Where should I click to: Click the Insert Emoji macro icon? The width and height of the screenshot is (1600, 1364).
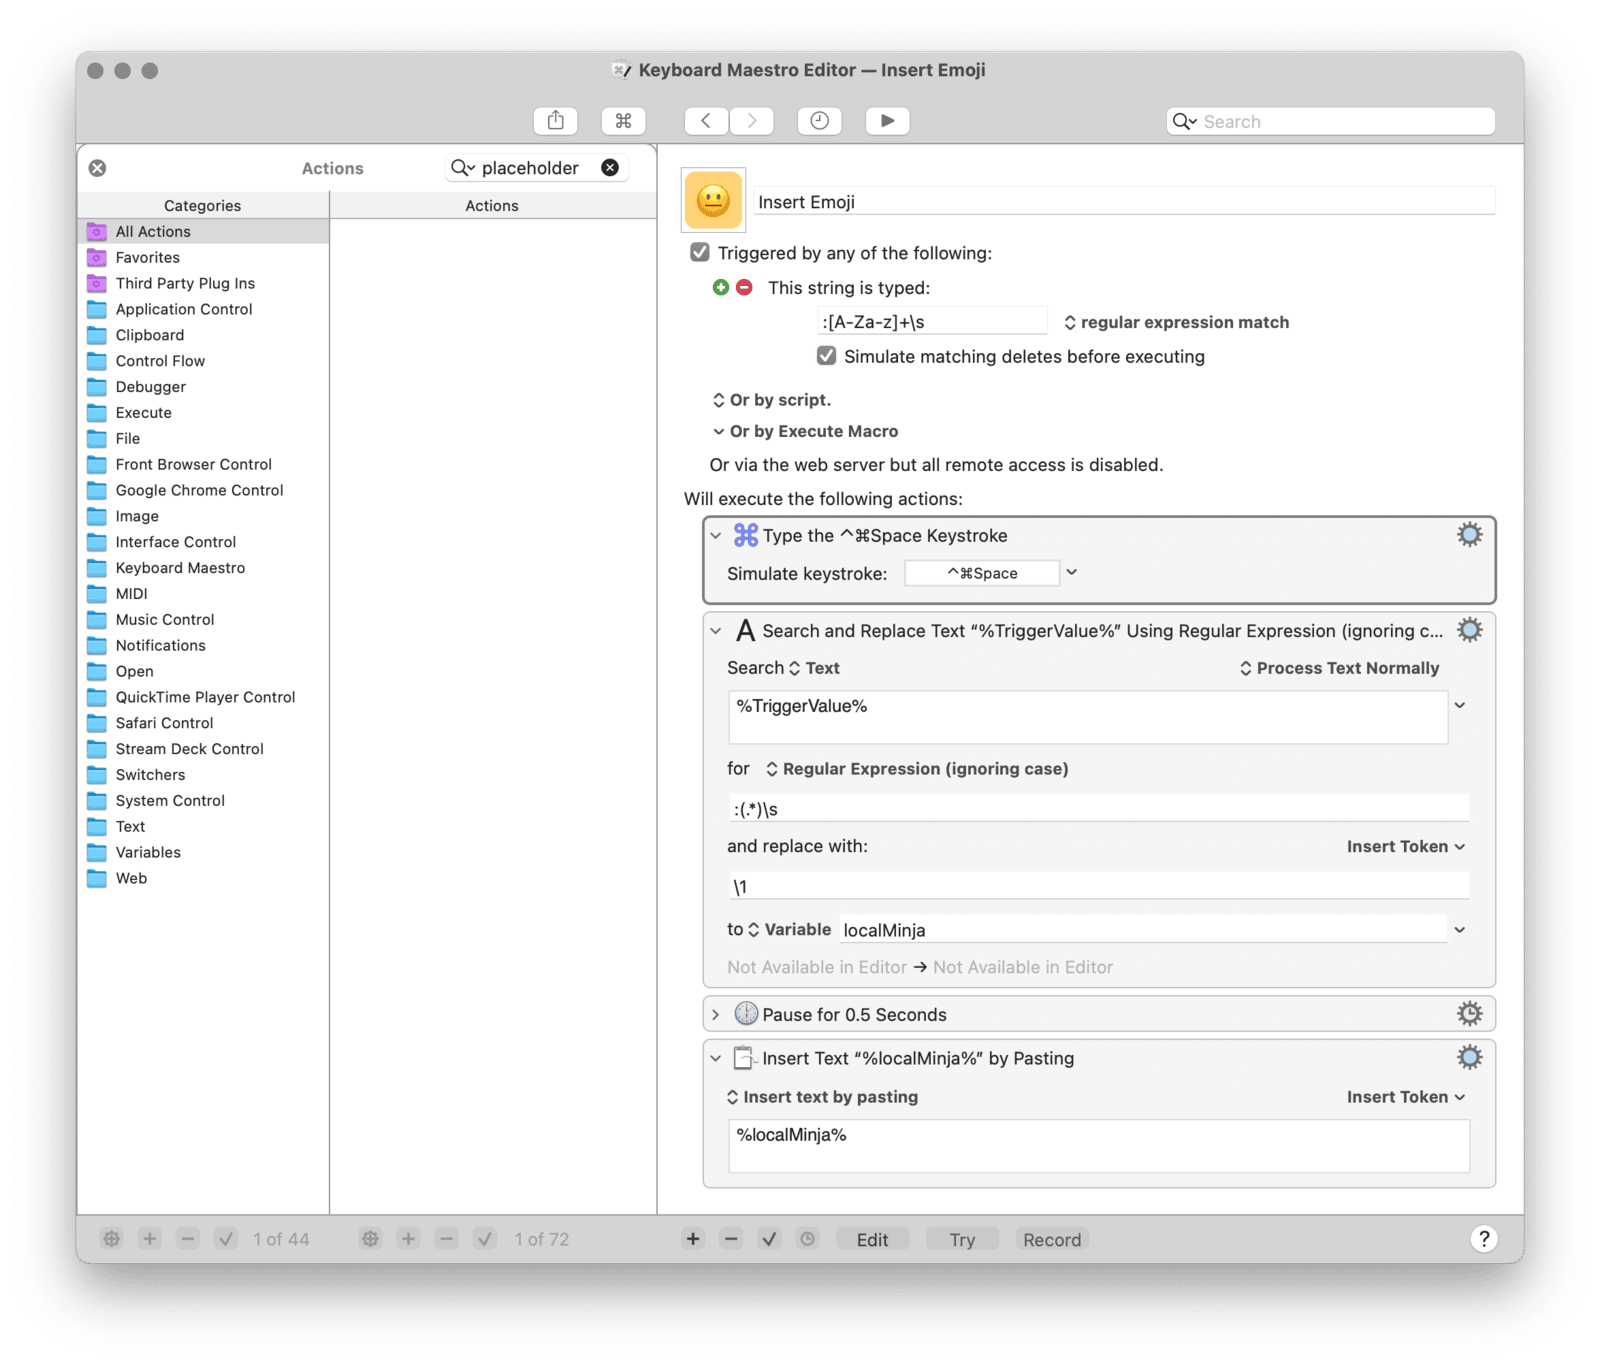point(713,200)
